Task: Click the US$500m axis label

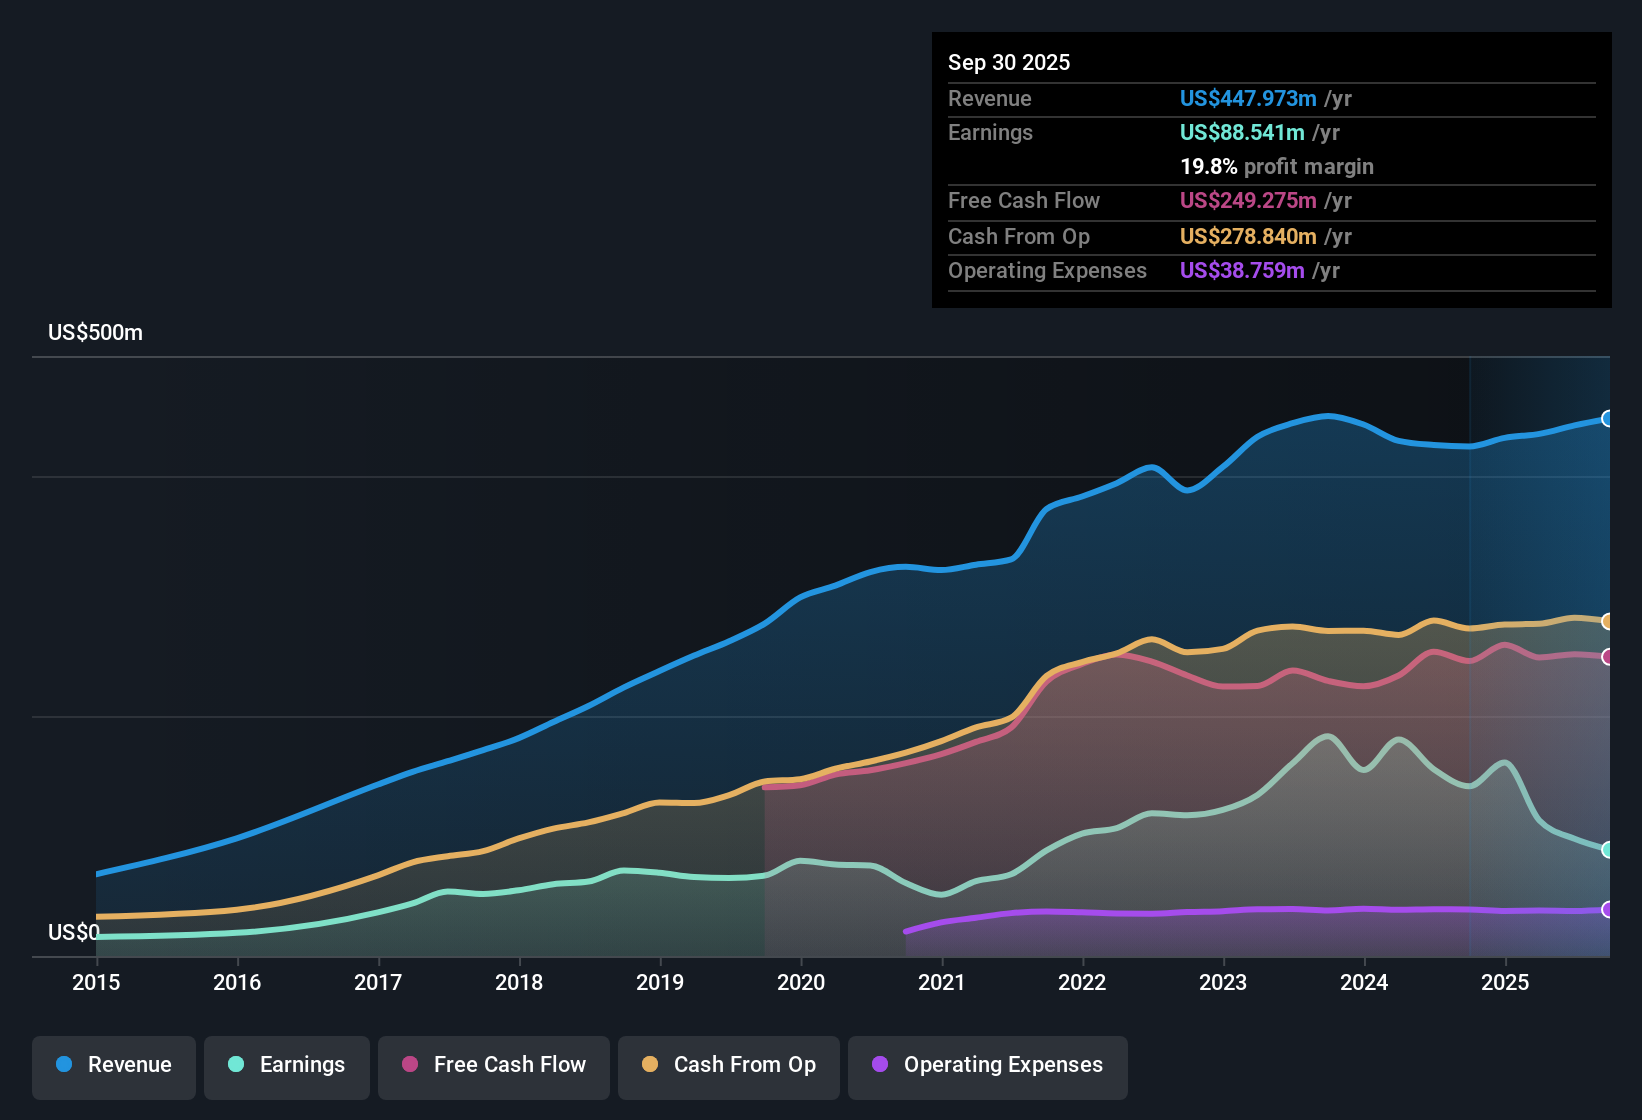Action: (95, 332)
